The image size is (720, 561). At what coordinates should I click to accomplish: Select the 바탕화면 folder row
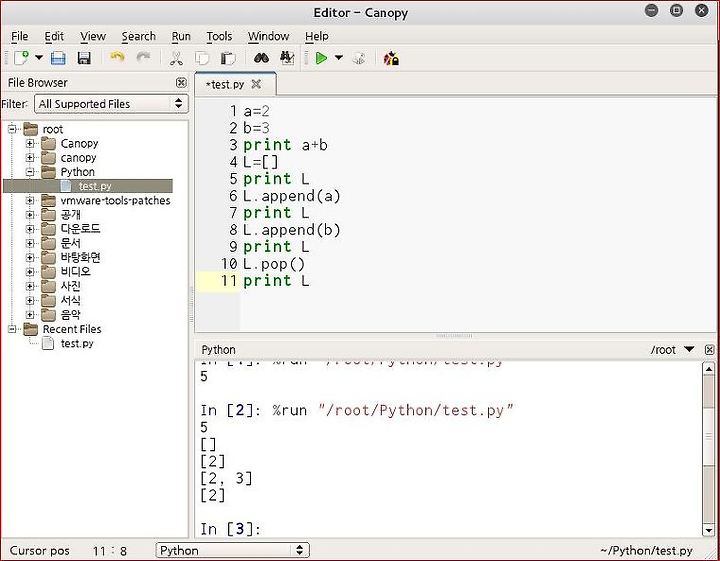point(80,258)
